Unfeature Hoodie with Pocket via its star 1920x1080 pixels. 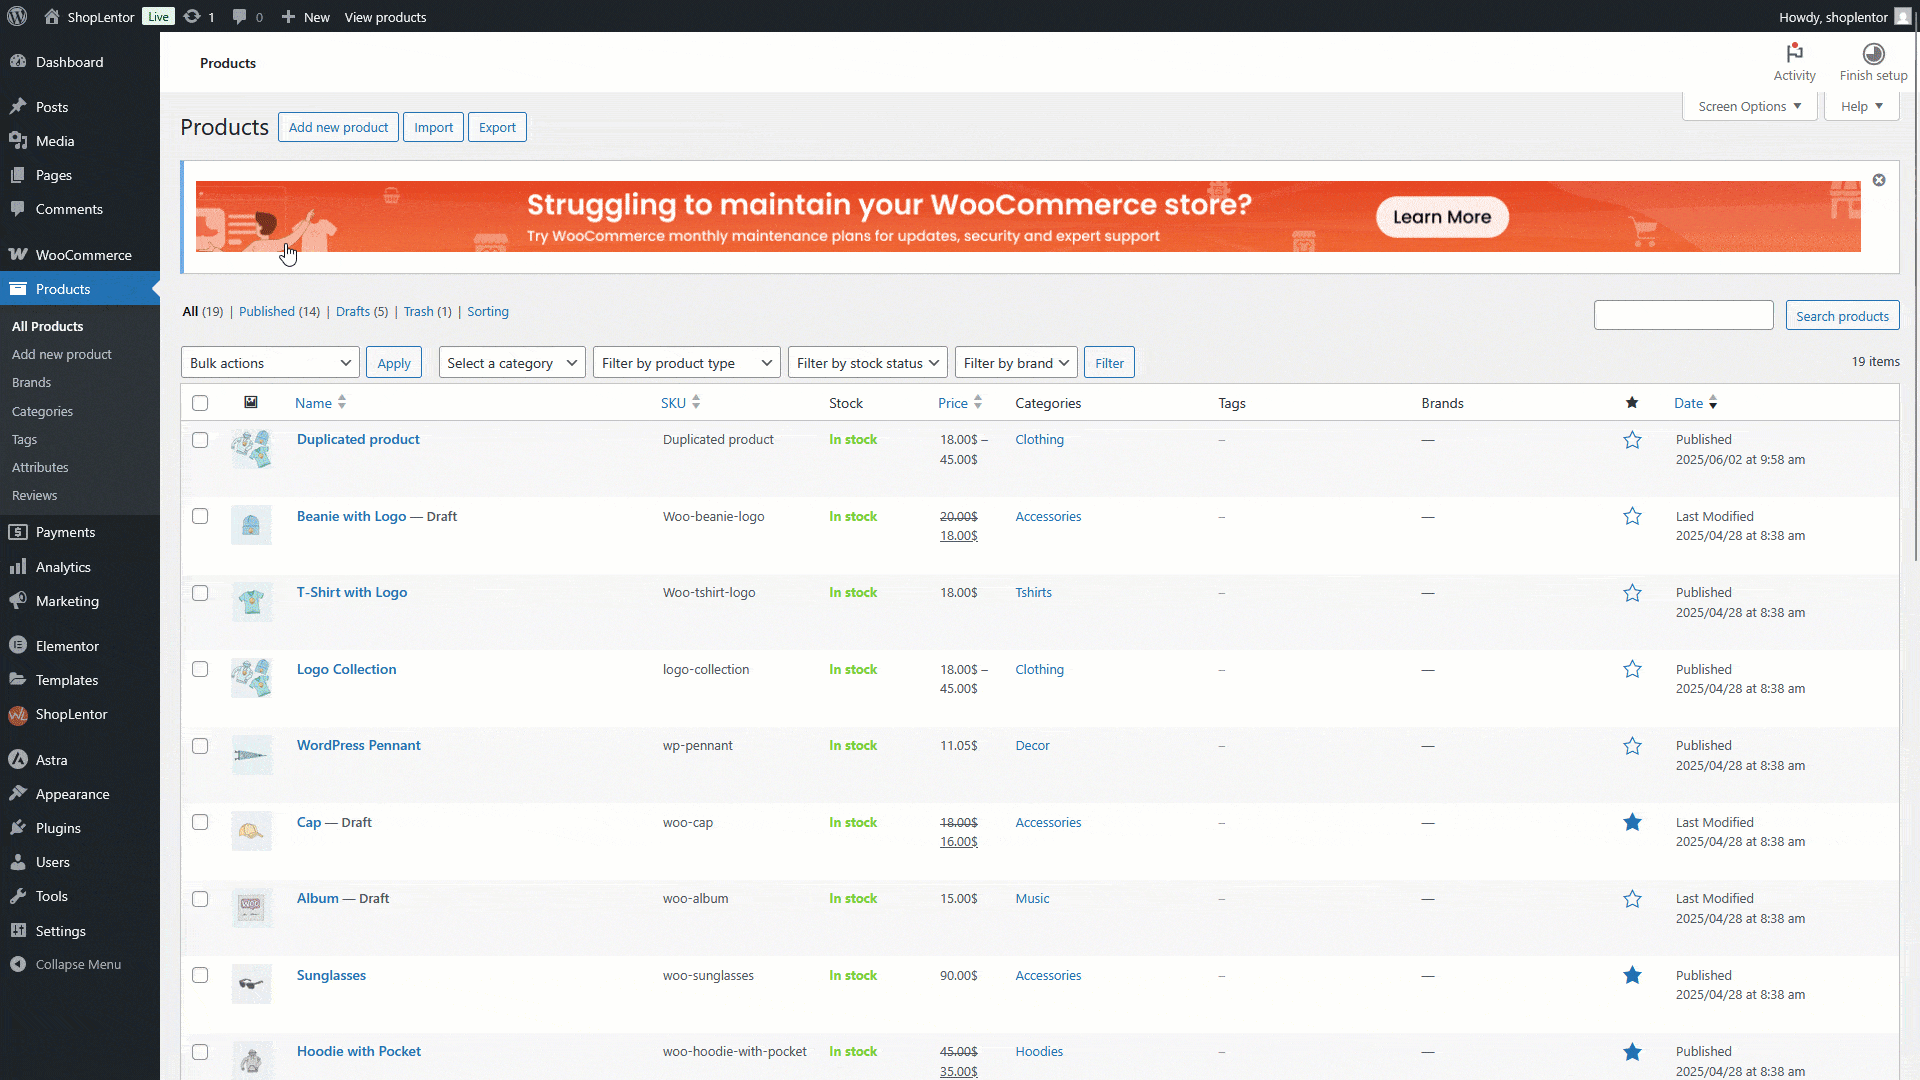[1632, 1052]
